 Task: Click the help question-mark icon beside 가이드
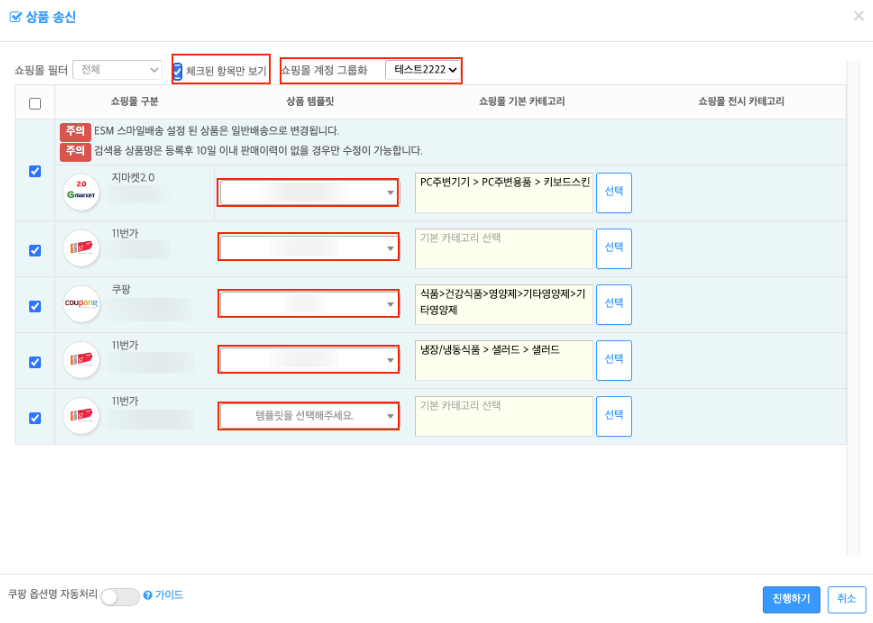click(148, 595)
